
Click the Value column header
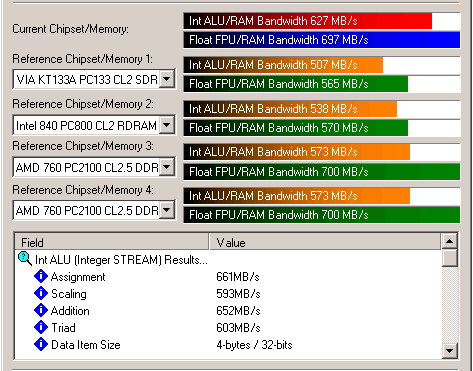tap(325, 242)
